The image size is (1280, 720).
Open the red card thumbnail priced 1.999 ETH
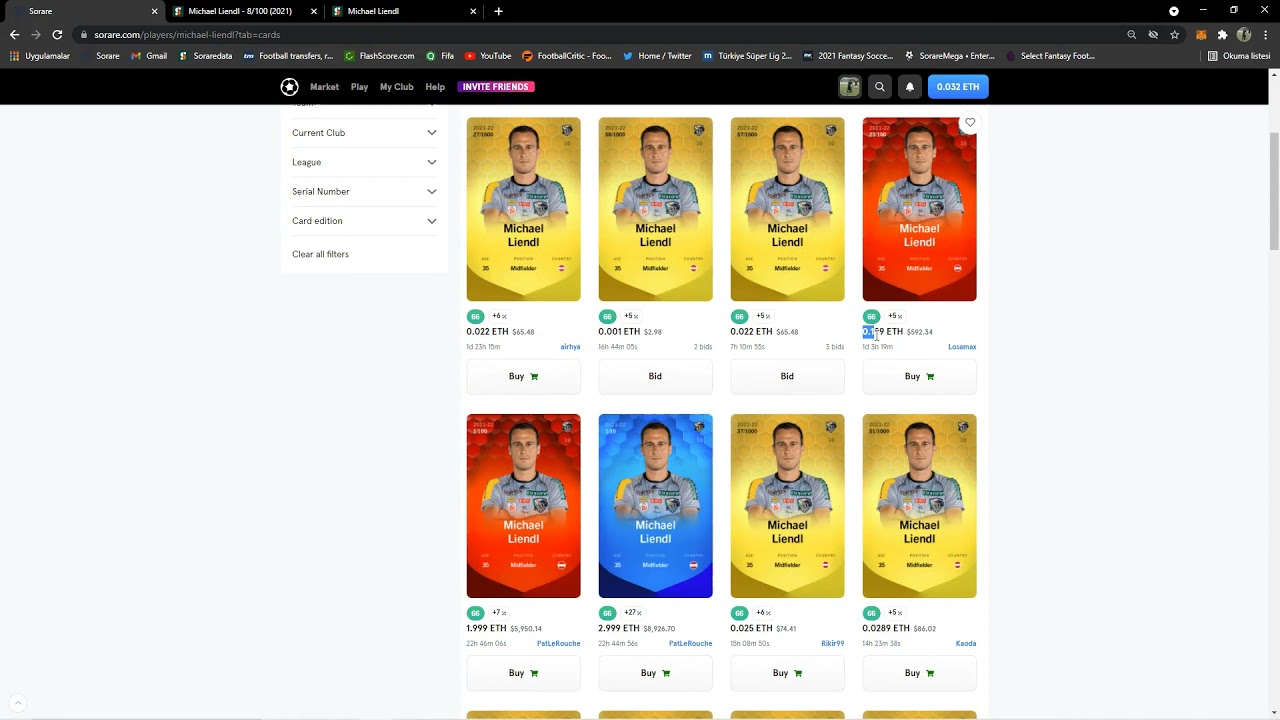[523, 506]
